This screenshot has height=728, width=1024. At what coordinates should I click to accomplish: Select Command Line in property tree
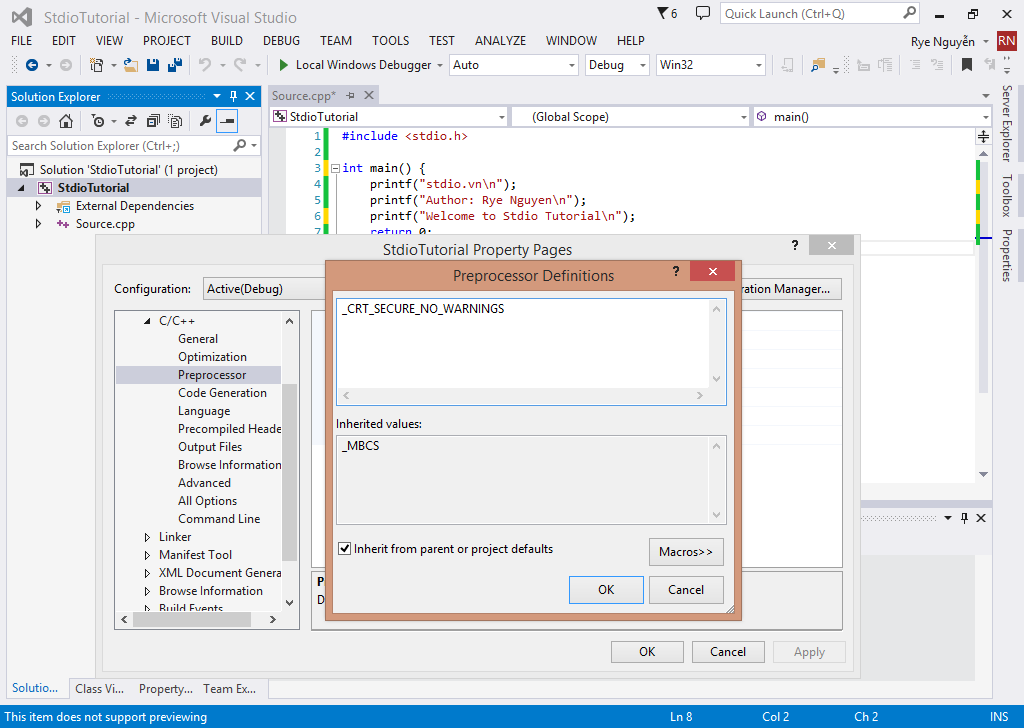pyautogui.click(x=219, y=519)
